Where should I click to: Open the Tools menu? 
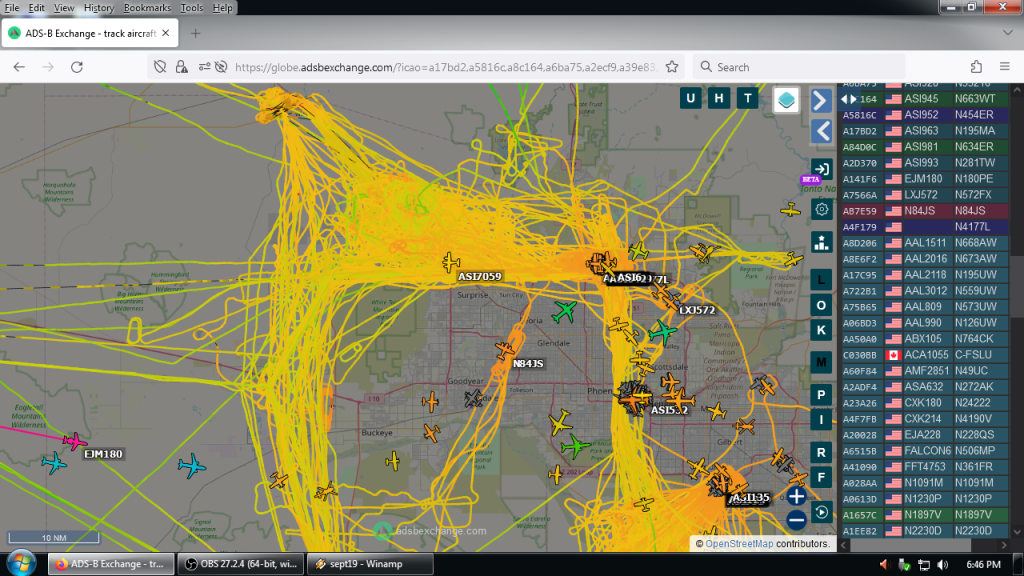[x=191, y=8]
